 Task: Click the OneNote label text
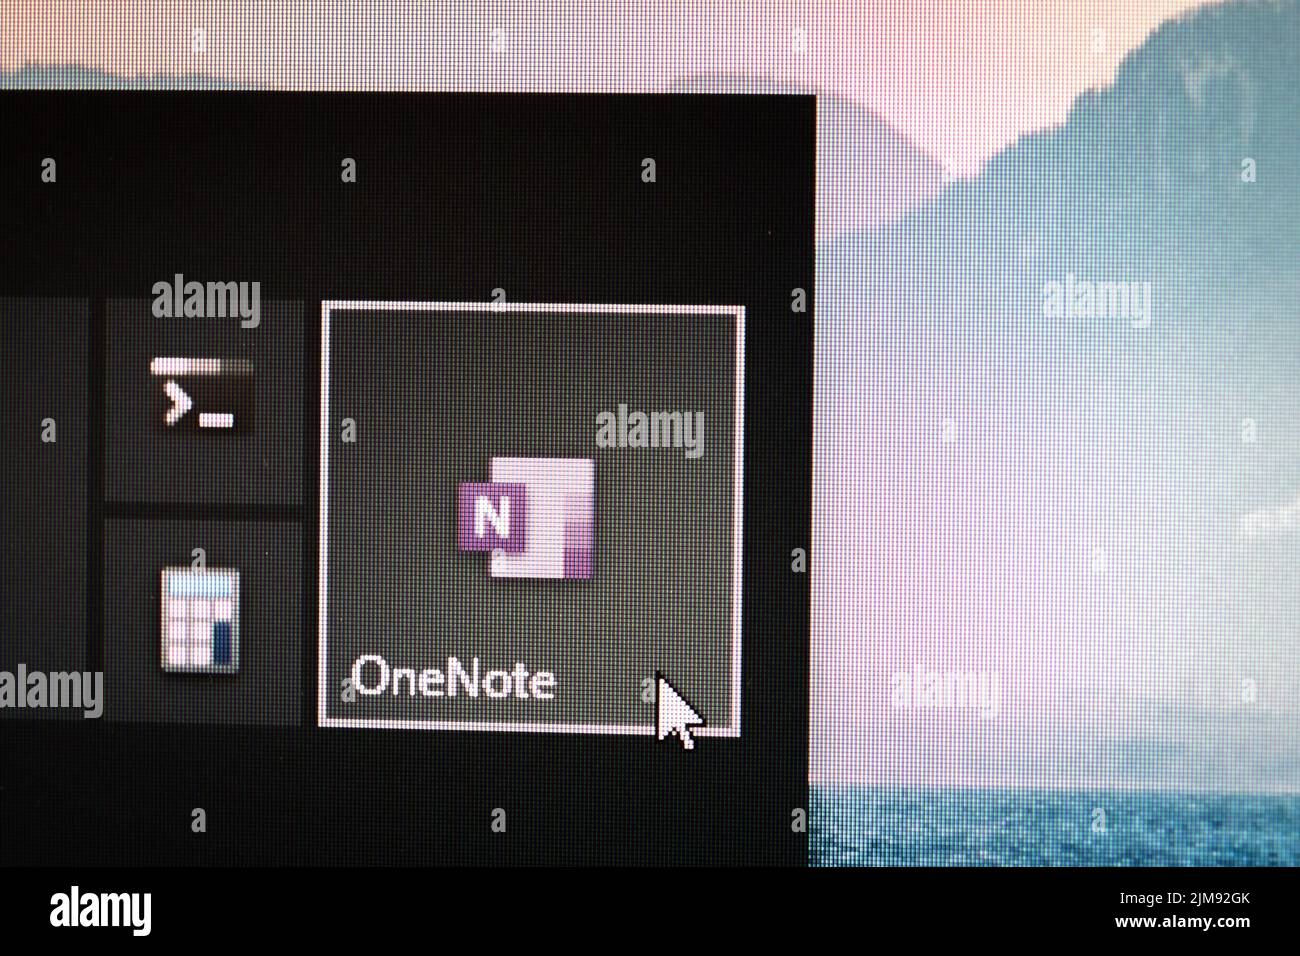454,679
